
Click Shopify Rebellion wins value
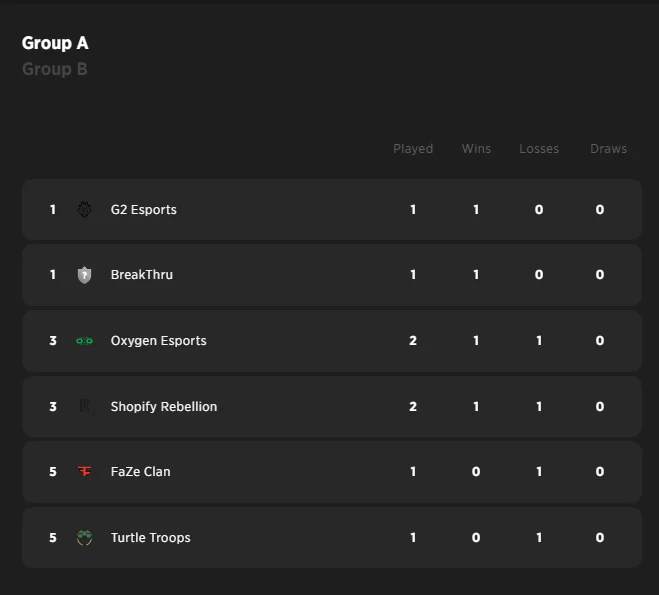pyautogui.click(x=476, y=407)
